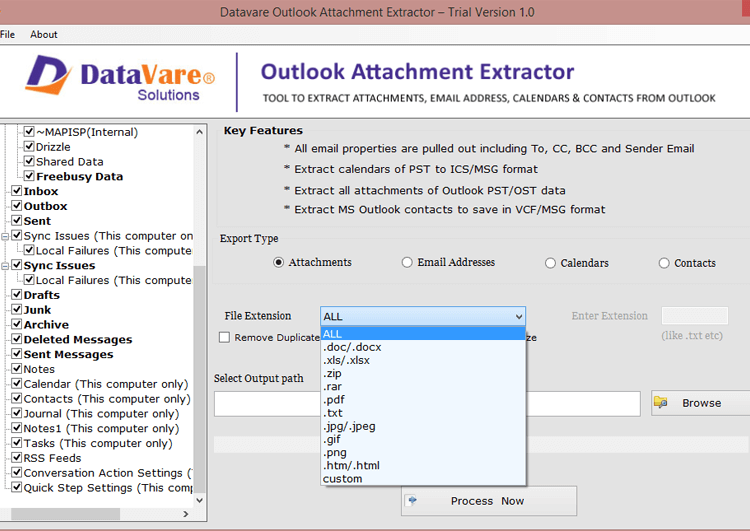Screen dimensions: 750x531
Task: Click the Enter Extension input field
Action: coord(695,316)
